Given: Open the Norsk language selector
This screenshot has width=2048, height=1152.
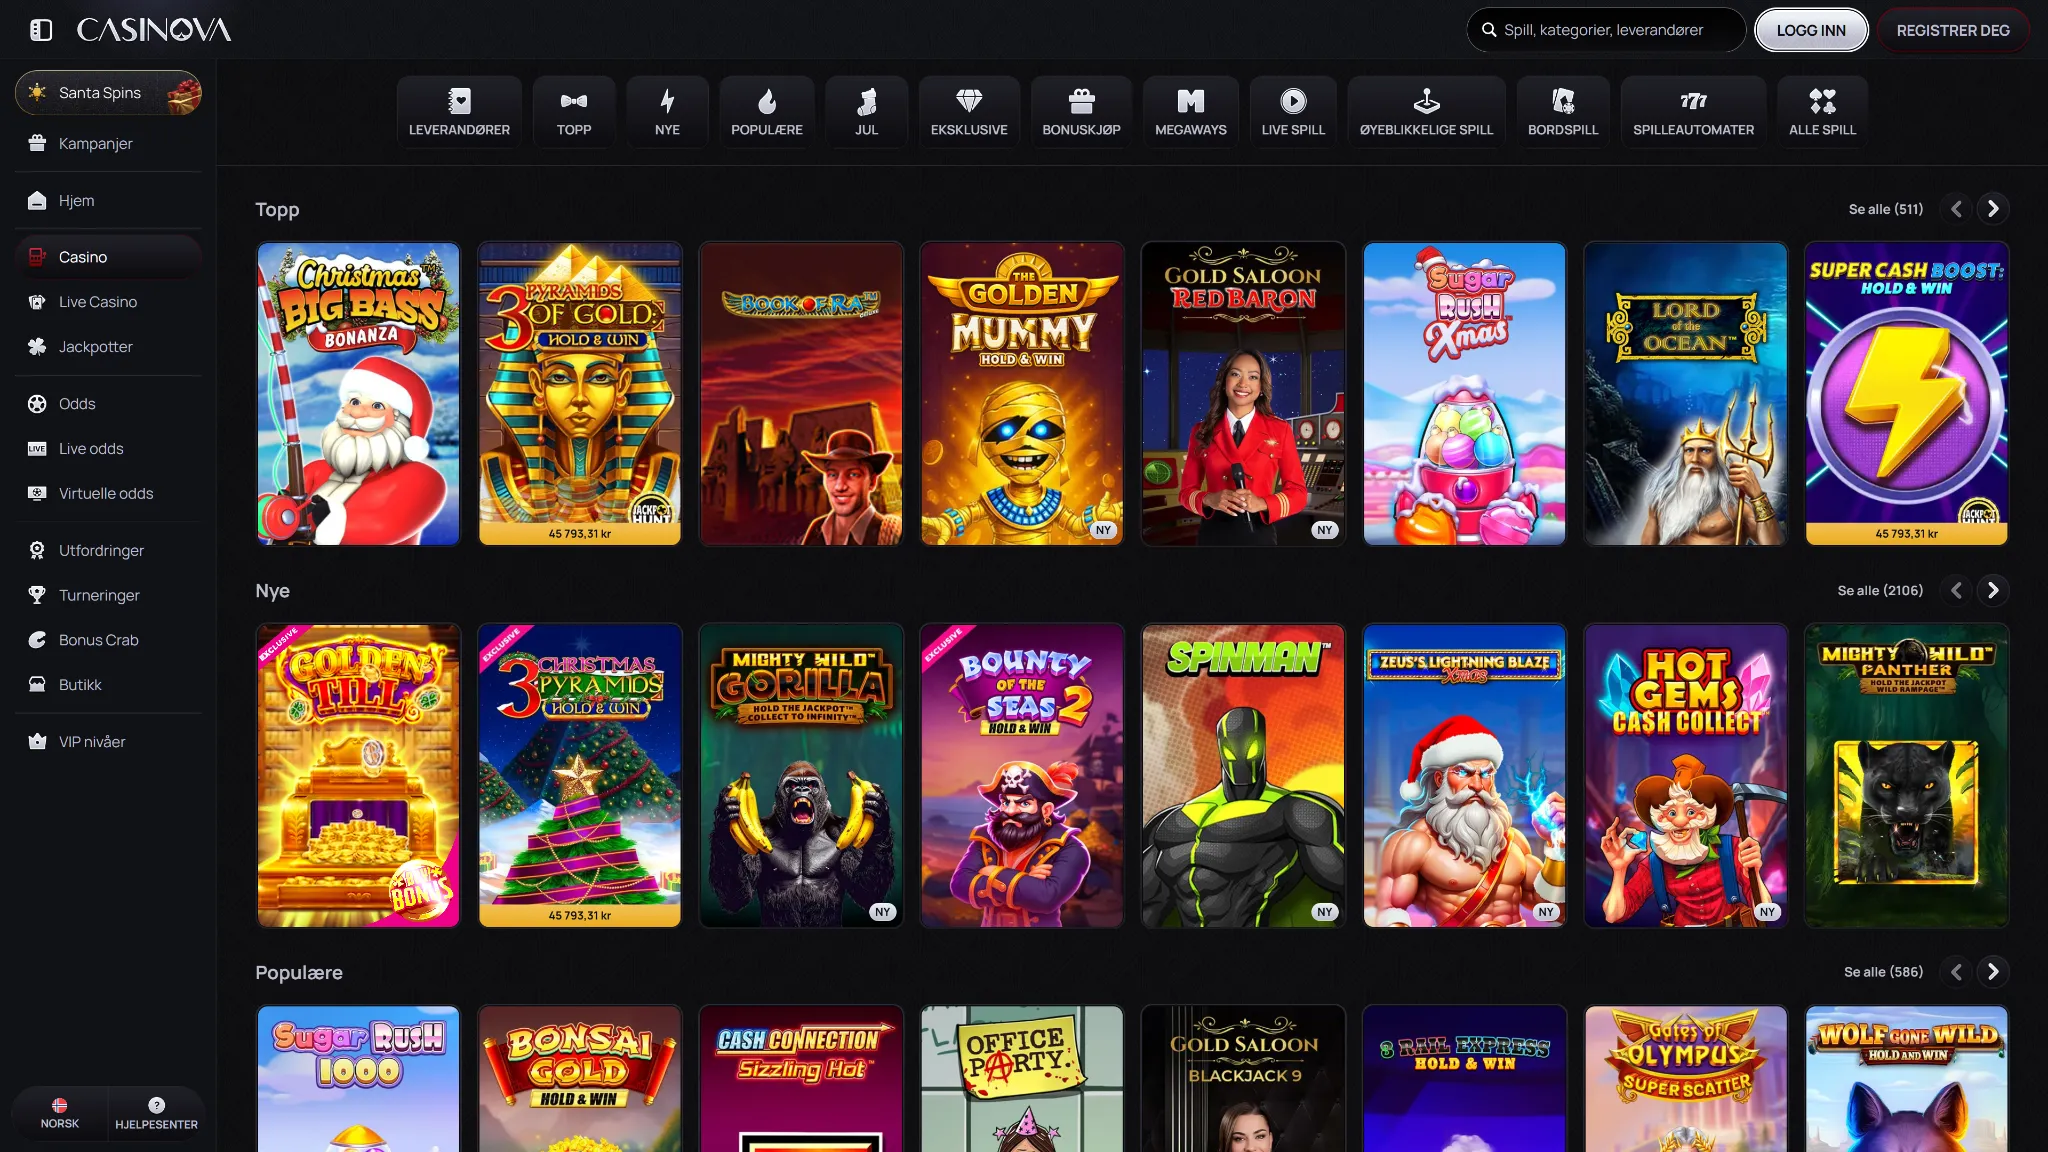Looking at the screenshot, I should pyautogui.click(x=60, y=1112).
